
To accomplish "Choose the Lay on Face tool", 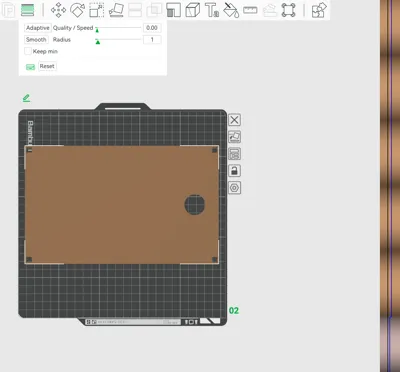I will coord(116,10).
